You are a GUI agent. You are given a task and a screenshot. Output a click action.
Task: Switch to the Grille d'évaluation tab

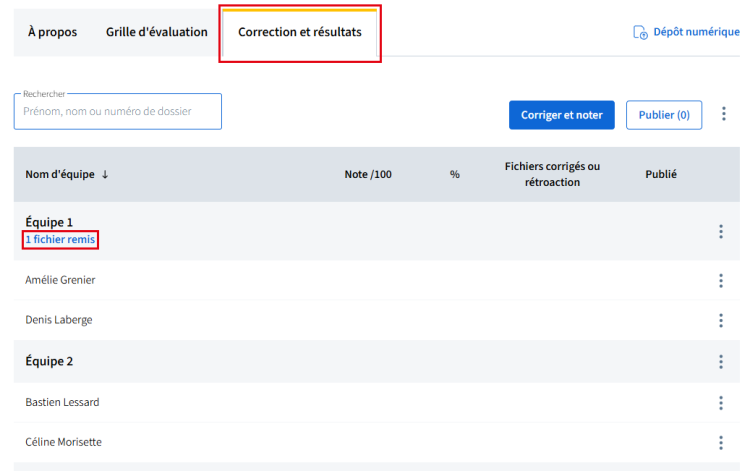(x=157, y=32)
